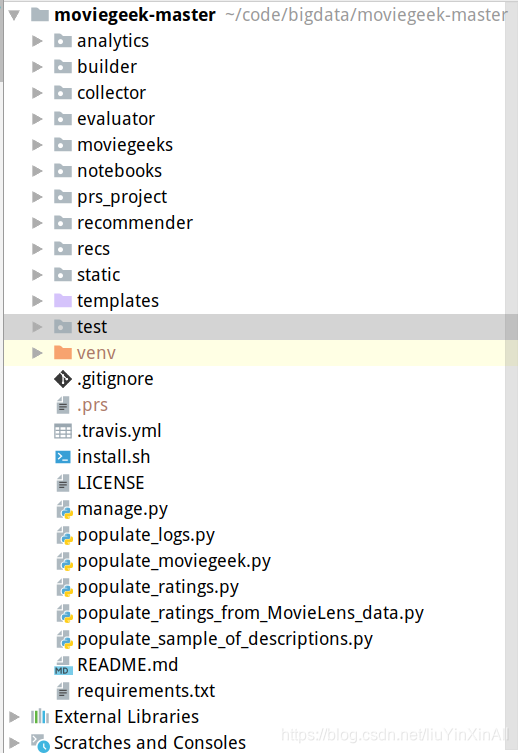This screenshot has width=518, height=753.
Task: Click the Scratches and Consoles icon
Action: 40,743
